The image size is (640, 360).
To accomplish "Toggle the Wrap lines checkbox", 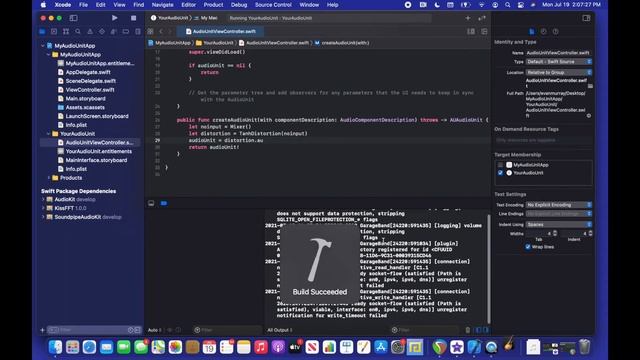I will click(528, 247).
